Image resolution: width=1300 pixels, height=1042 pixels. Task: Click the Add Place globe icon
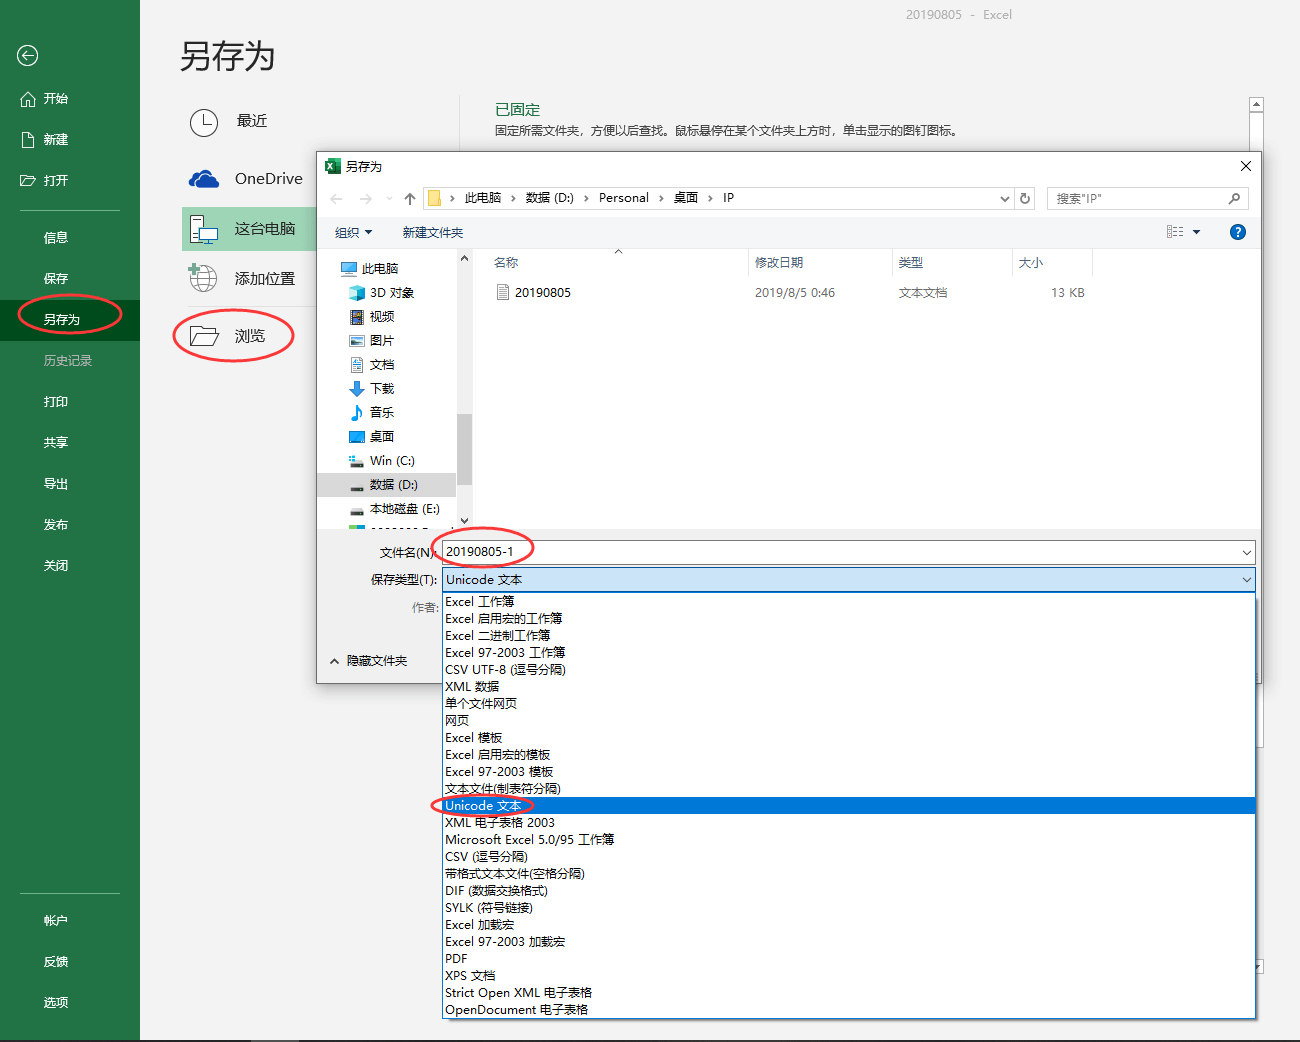[x=203, y=278]
